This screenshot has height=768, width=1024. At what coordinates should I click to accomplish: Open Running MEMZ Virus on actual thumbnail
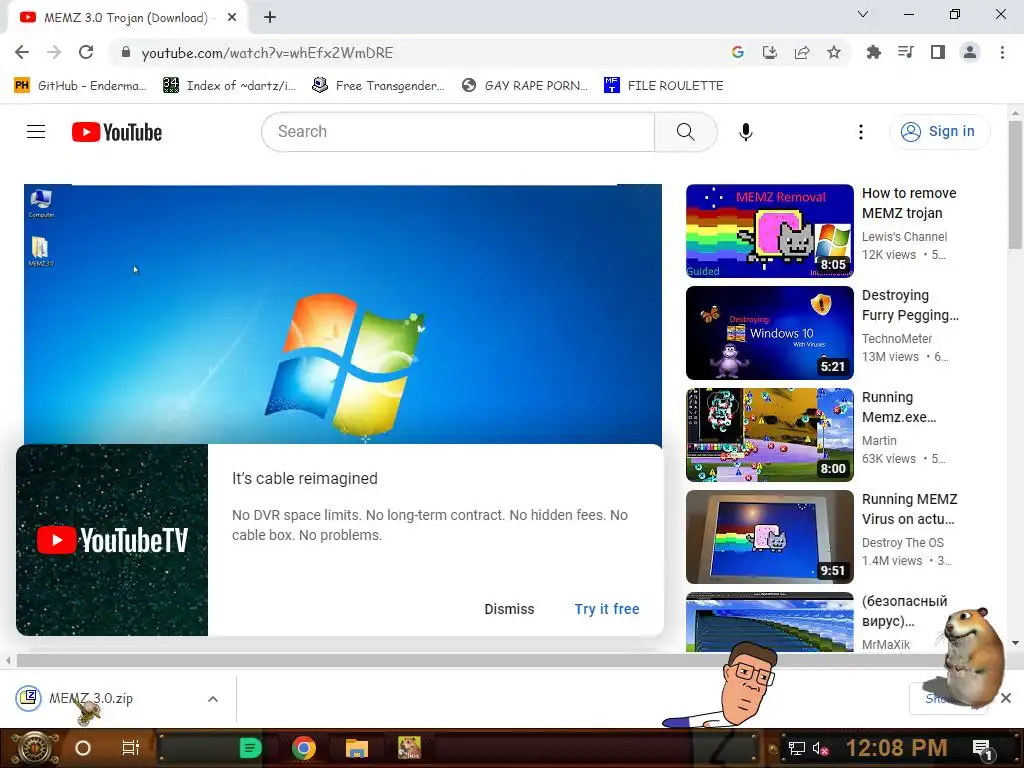click(770, 537)
